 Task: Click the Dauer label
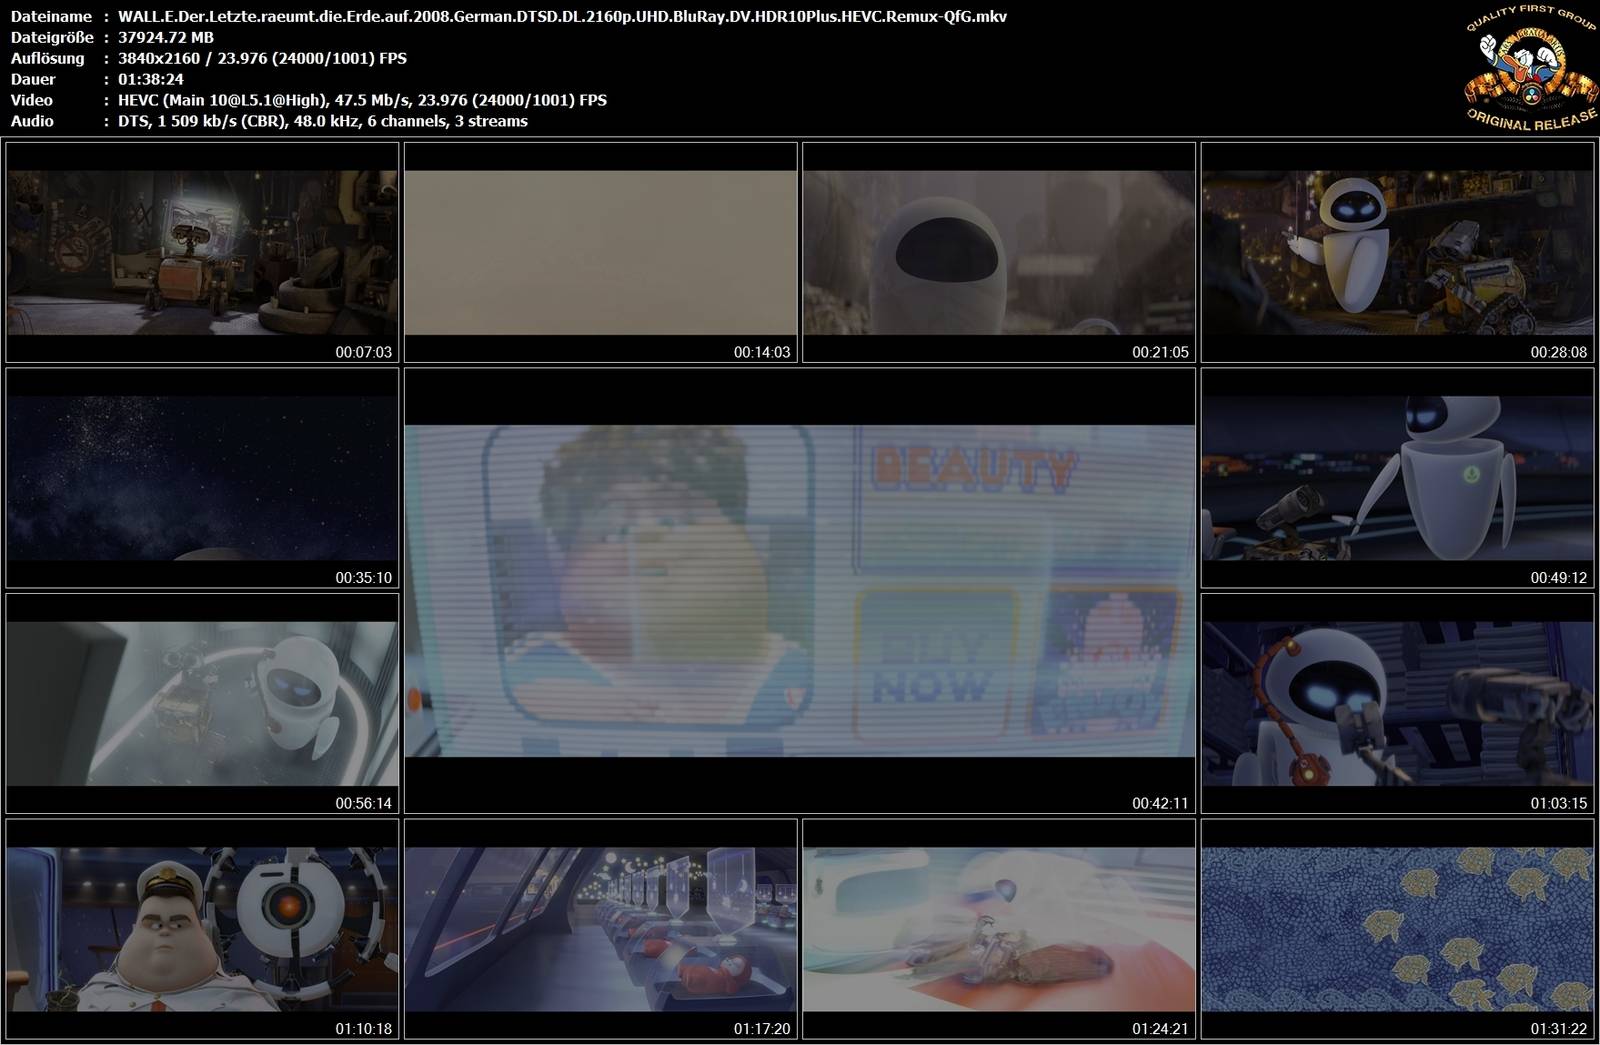(33, 79)
